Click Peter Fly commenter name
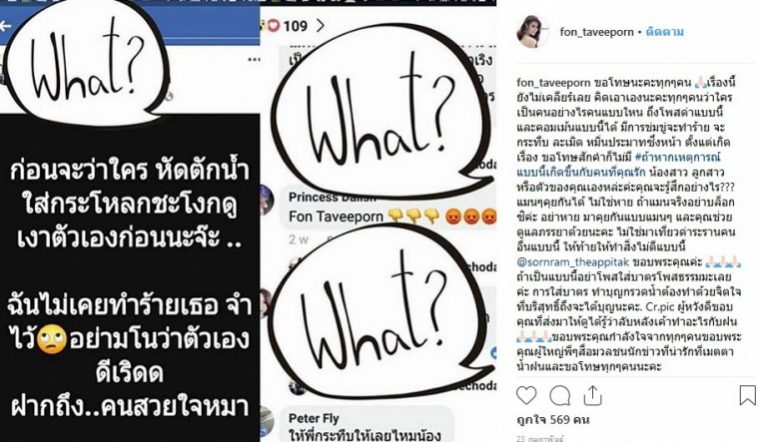 (314, 418)
